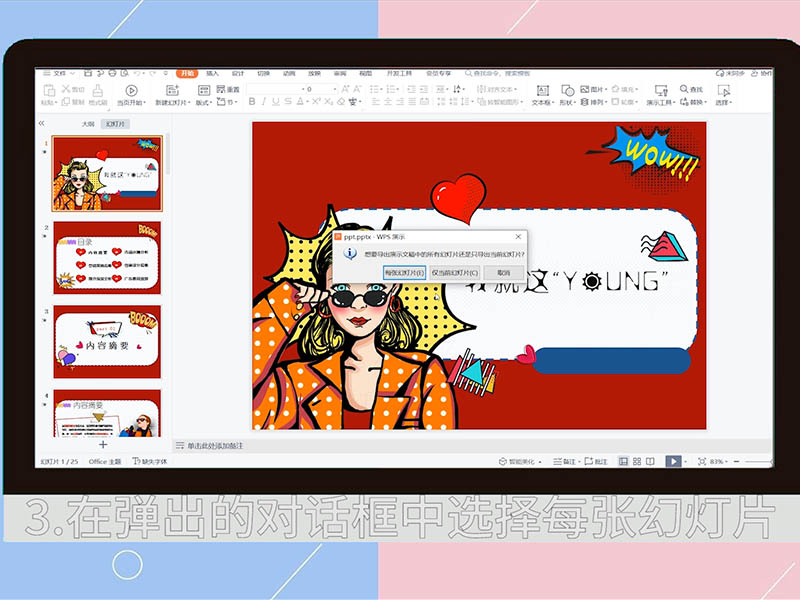Click the 仅当前幻灯片(C) dialog button
The height and width of the screenshot is (600, 800).
click(x=455, y=273)
